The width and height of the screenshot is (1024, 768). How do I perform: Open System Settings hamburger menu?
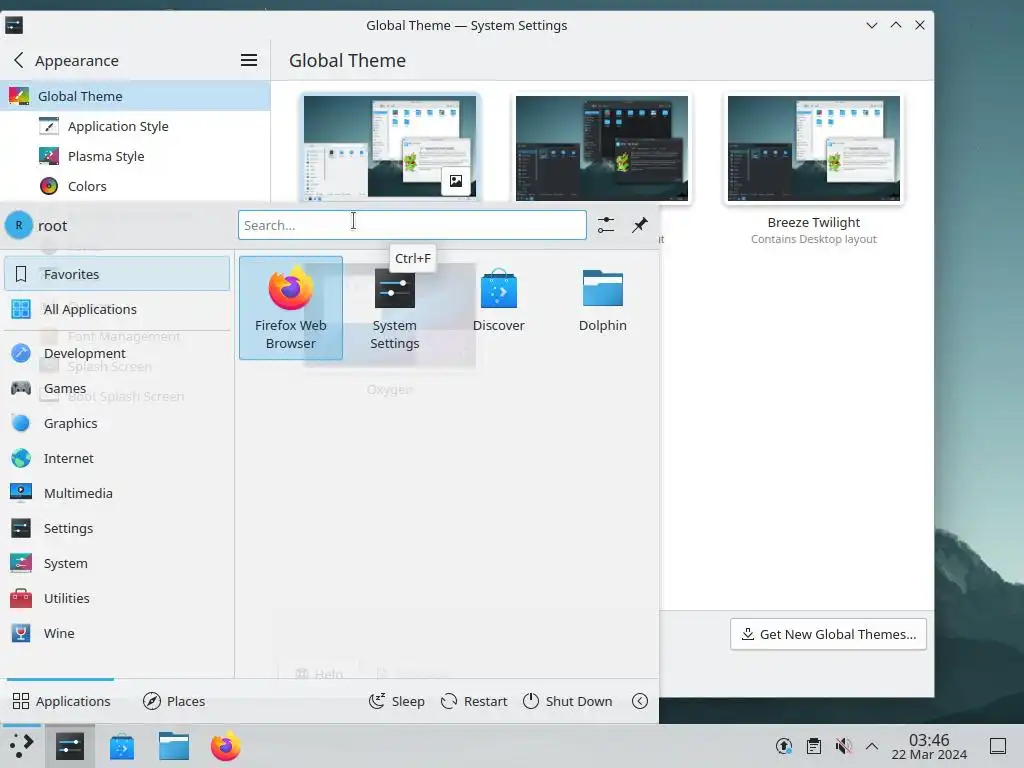click(249, 60)
